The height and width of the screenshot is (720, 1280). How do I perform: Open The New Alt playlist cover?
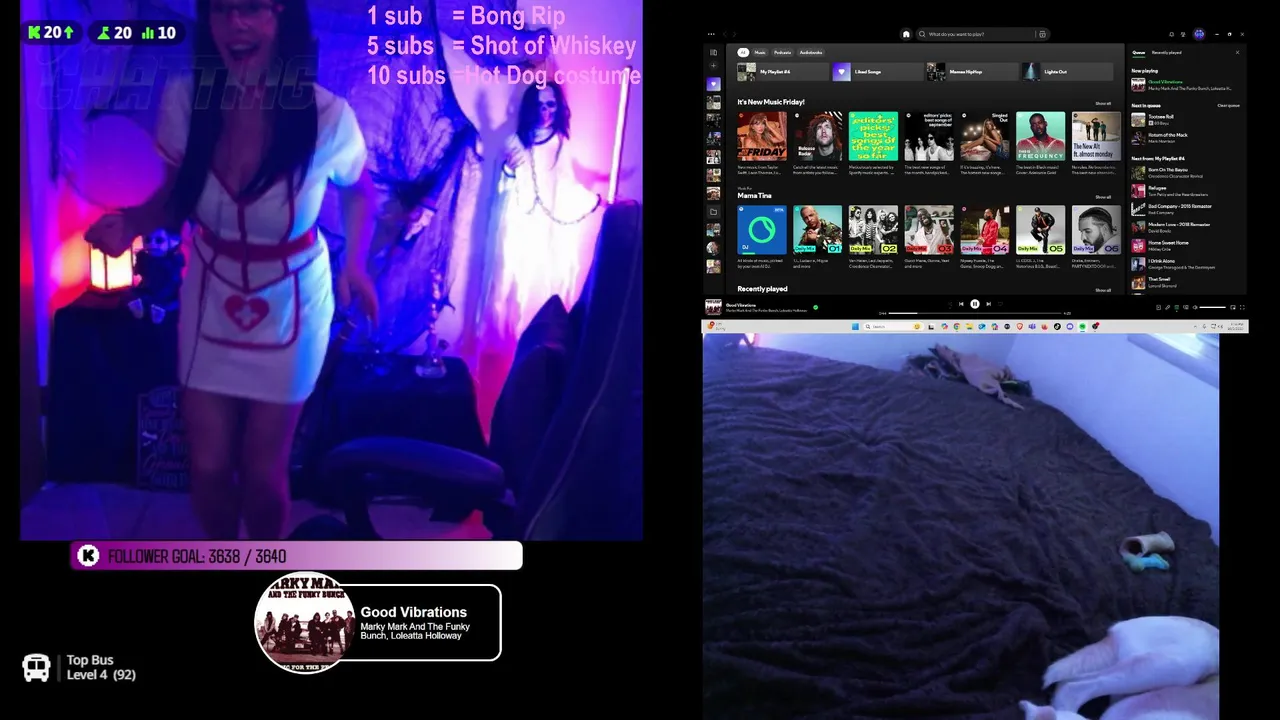pos(1096,136)
